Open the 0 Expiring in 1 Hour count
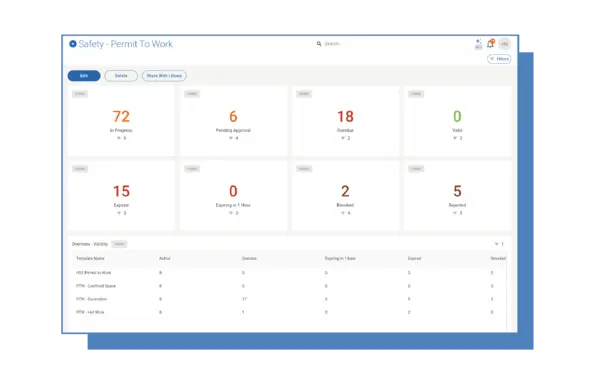Screen dimensions: 600x373 [233, 191]
